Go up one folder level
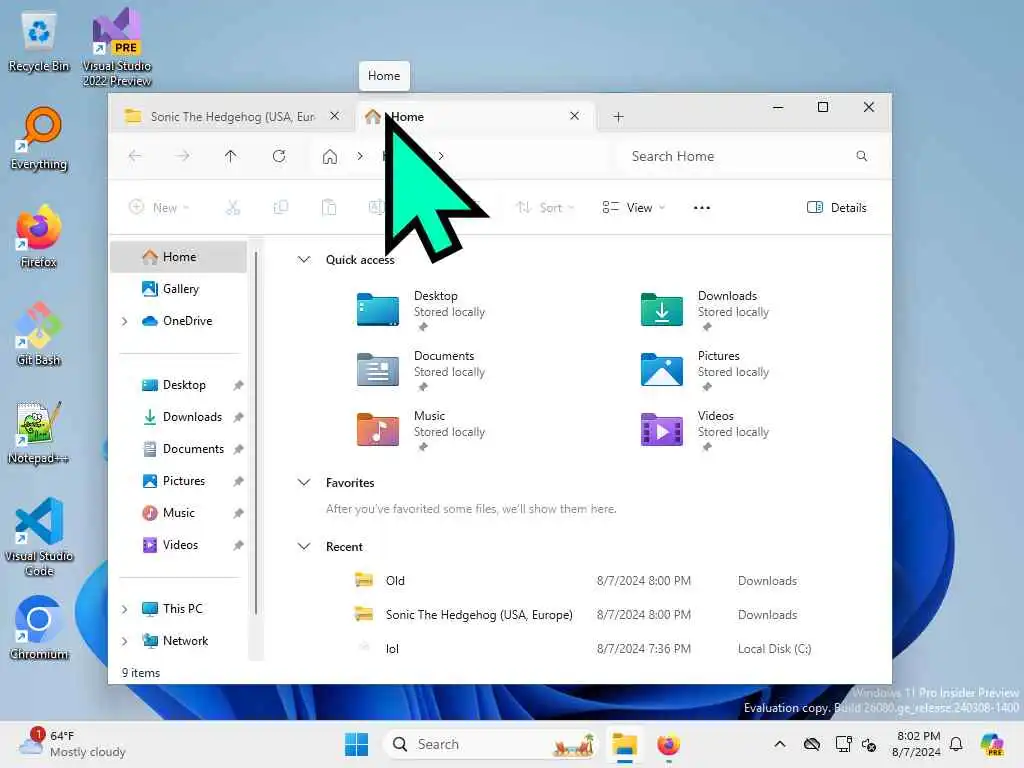 (x=231, y=156)
